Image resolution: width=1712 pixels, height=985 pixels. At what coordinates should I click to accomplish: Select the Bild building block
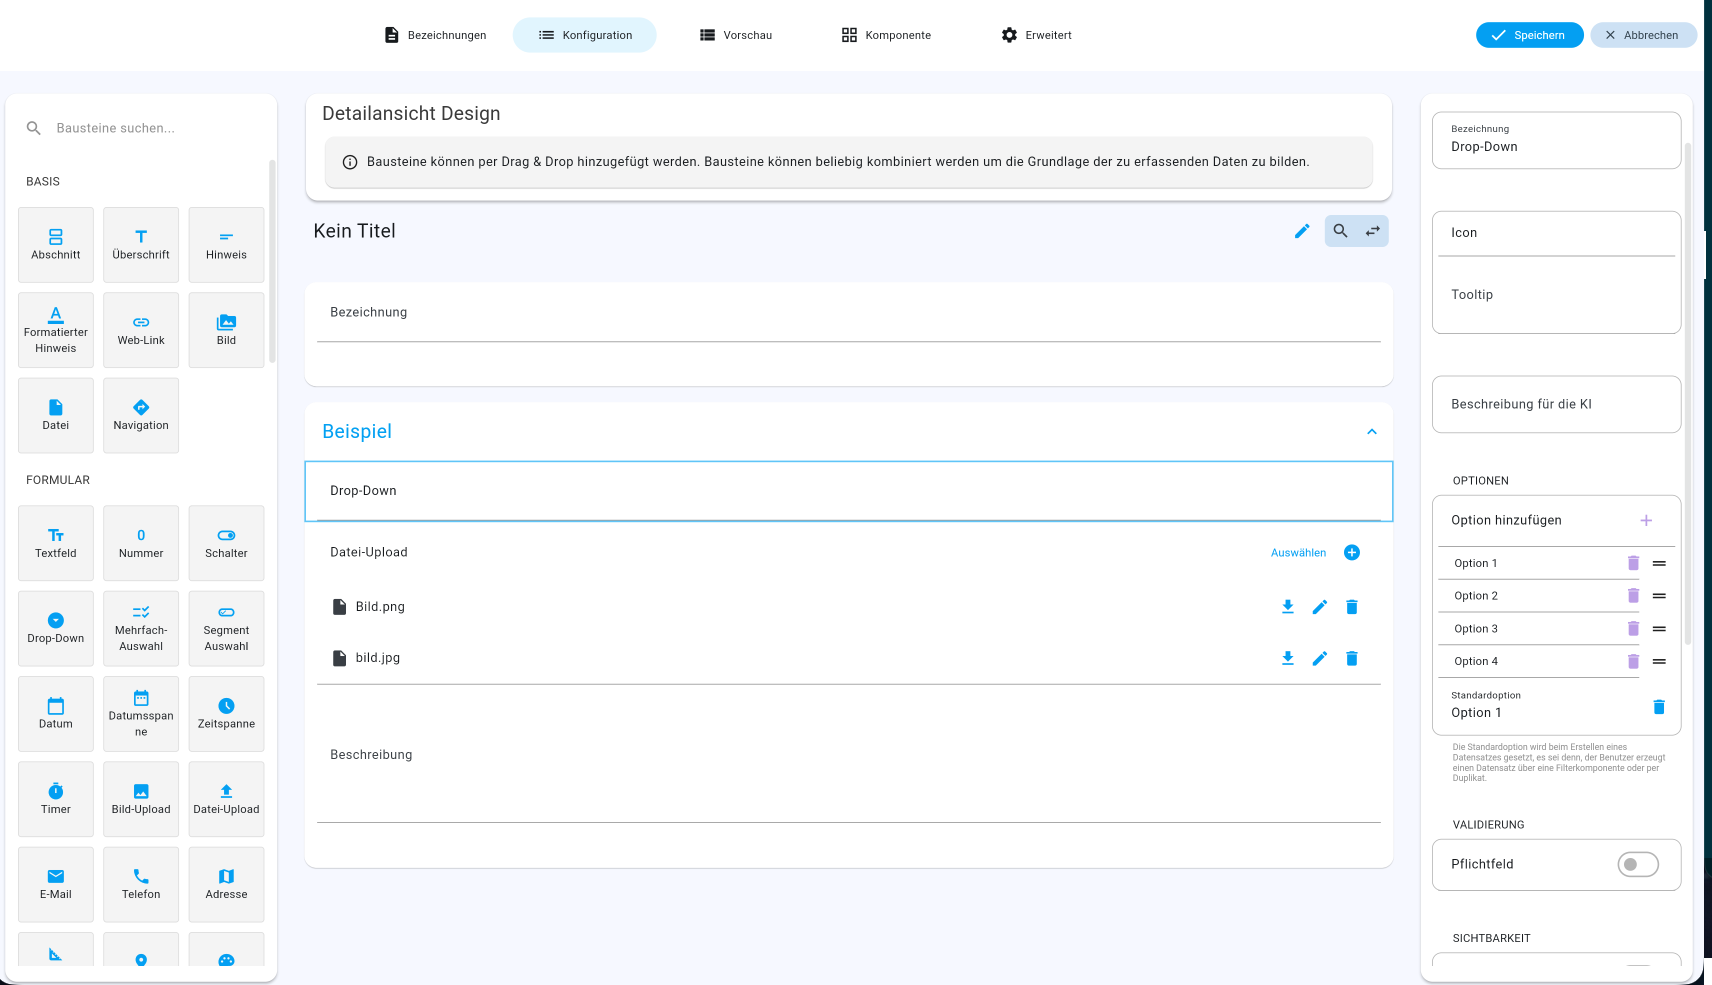pos(226,330)
